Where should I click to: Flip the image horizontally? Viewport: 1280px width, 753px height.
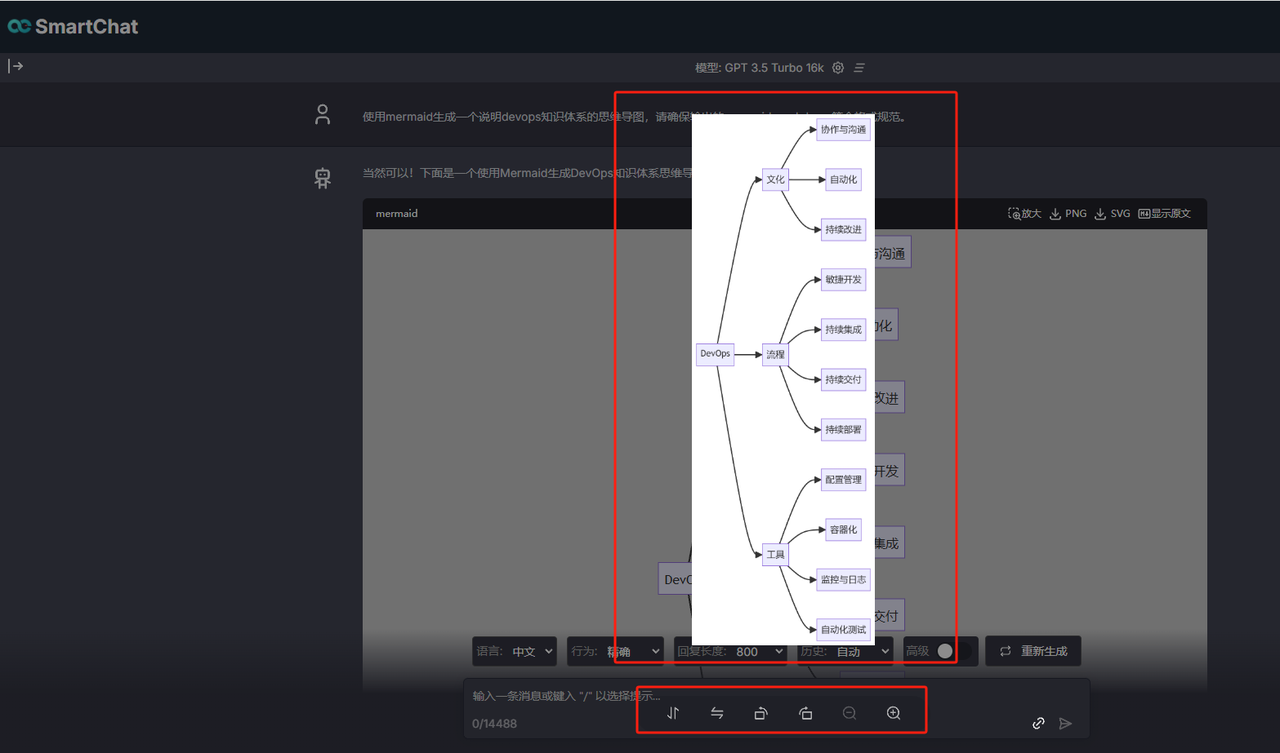pyautogui.click(x=717, y=713)
